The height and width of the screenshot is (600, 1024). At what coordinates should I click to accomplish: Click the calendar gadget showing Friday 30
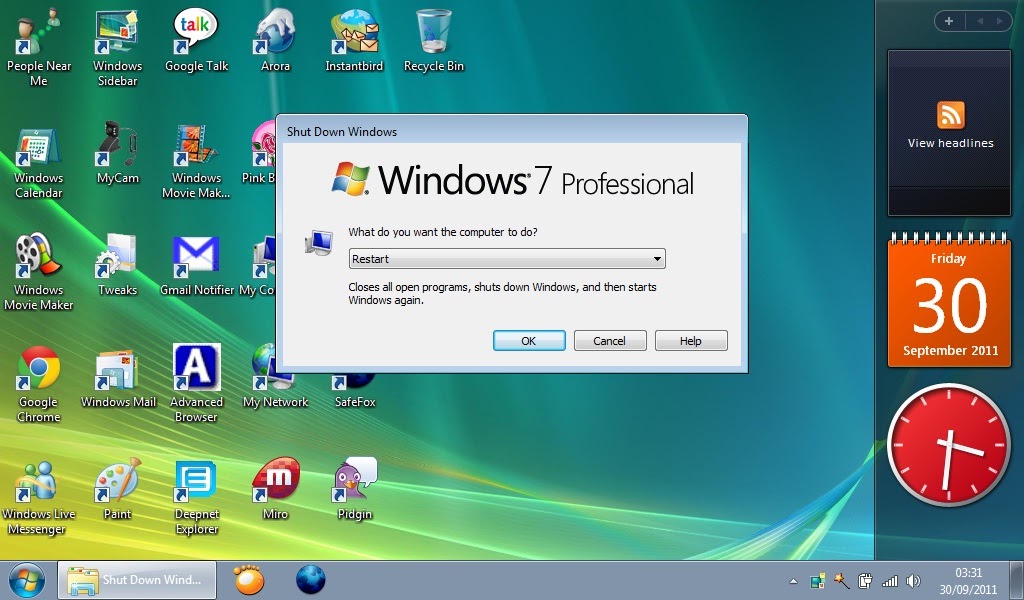click(949, 300)
